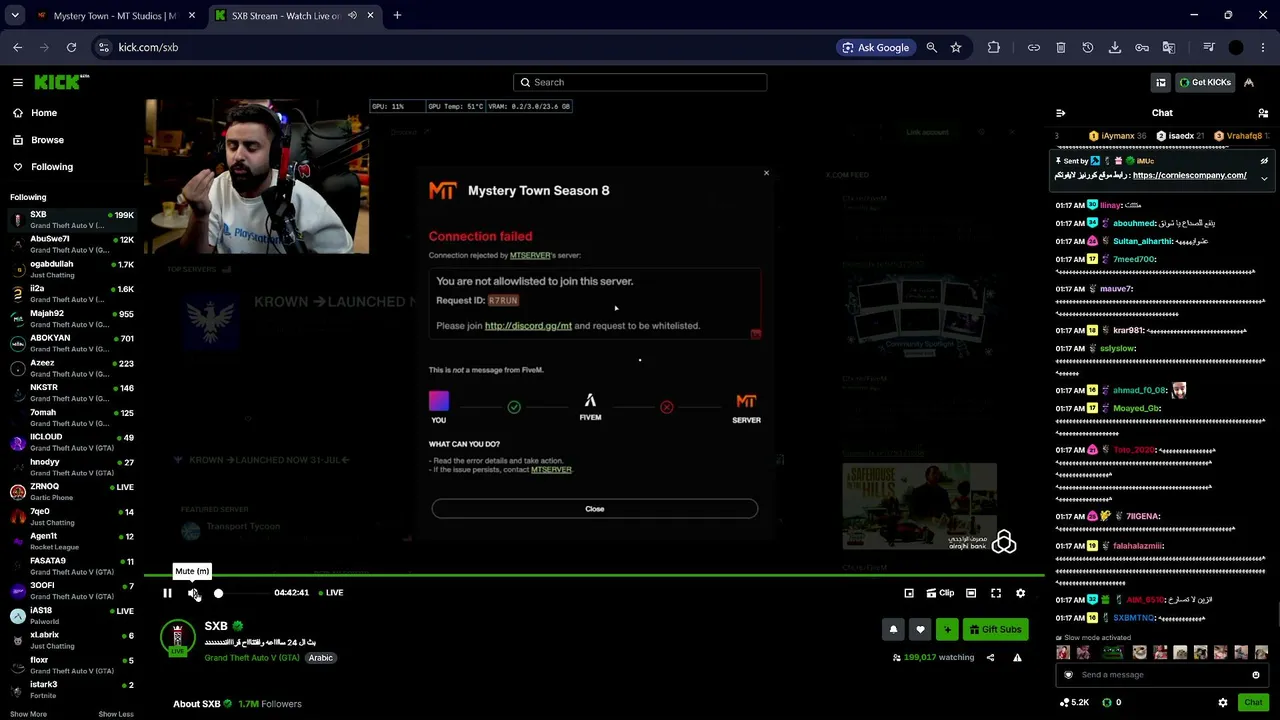Pause the live stream playback
This screenshot has height=720, width=1280.
coord(167,593)
